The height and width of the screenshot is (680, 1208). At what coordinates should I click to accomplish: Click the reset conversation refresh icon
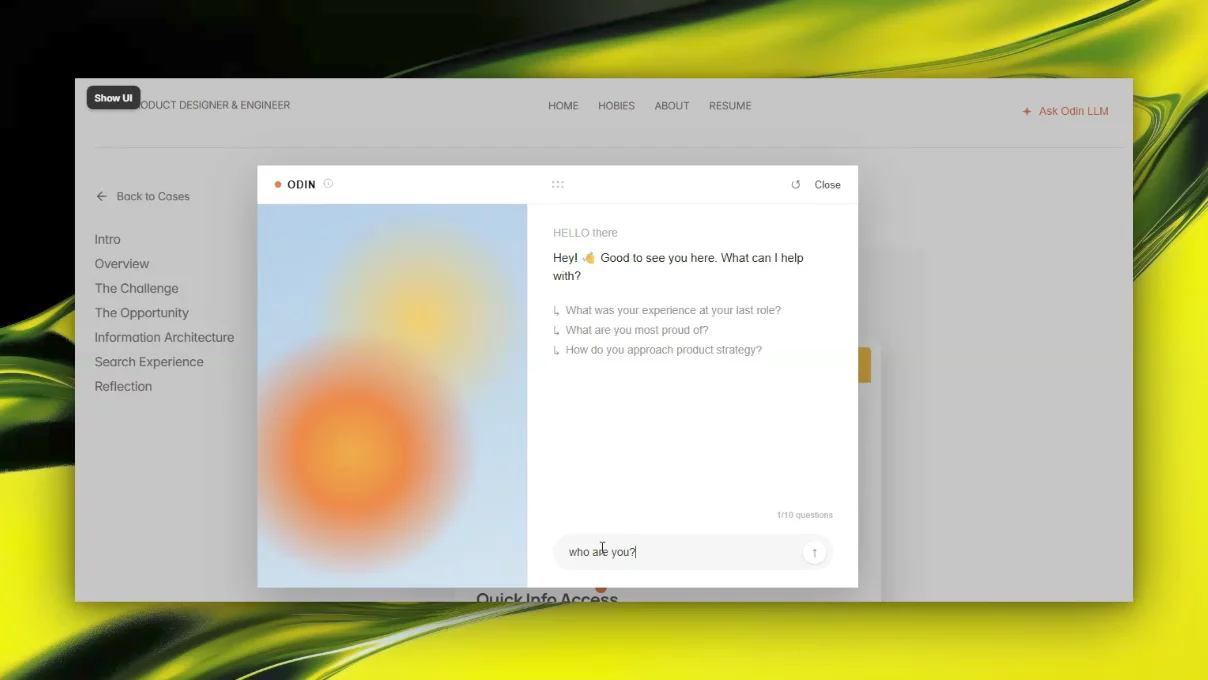796,185
